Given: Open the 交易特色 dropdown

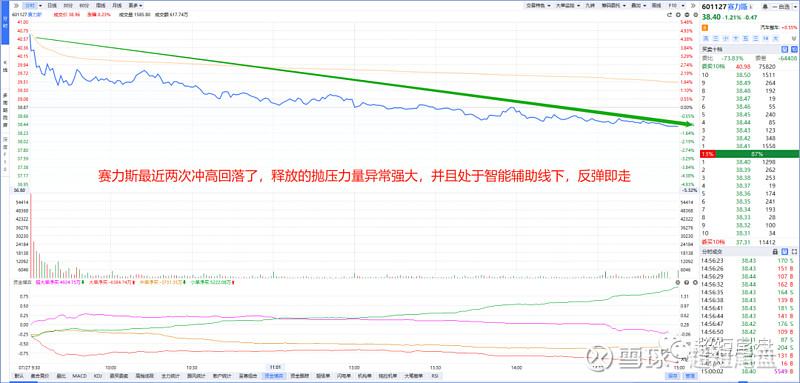Looking at the screenshot, I should pos(538,6).
